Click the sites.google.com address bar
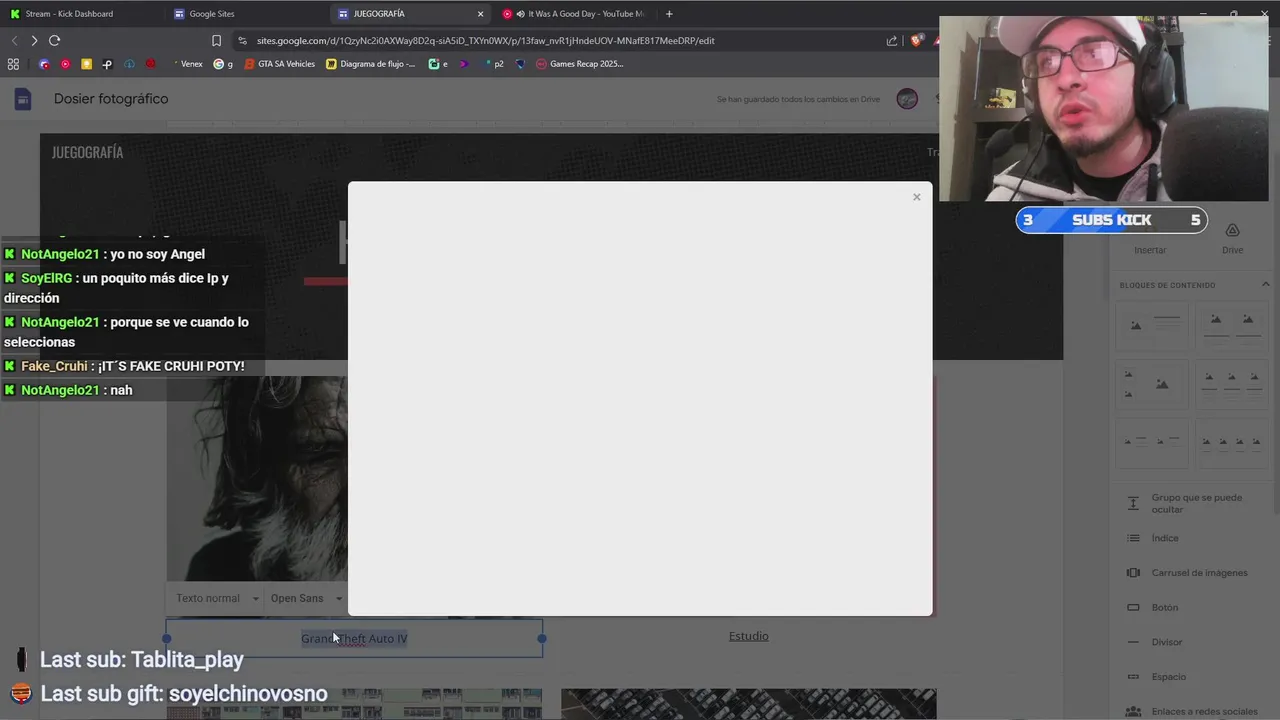Viewport: 1280px width, 720px height. [485, 41]
